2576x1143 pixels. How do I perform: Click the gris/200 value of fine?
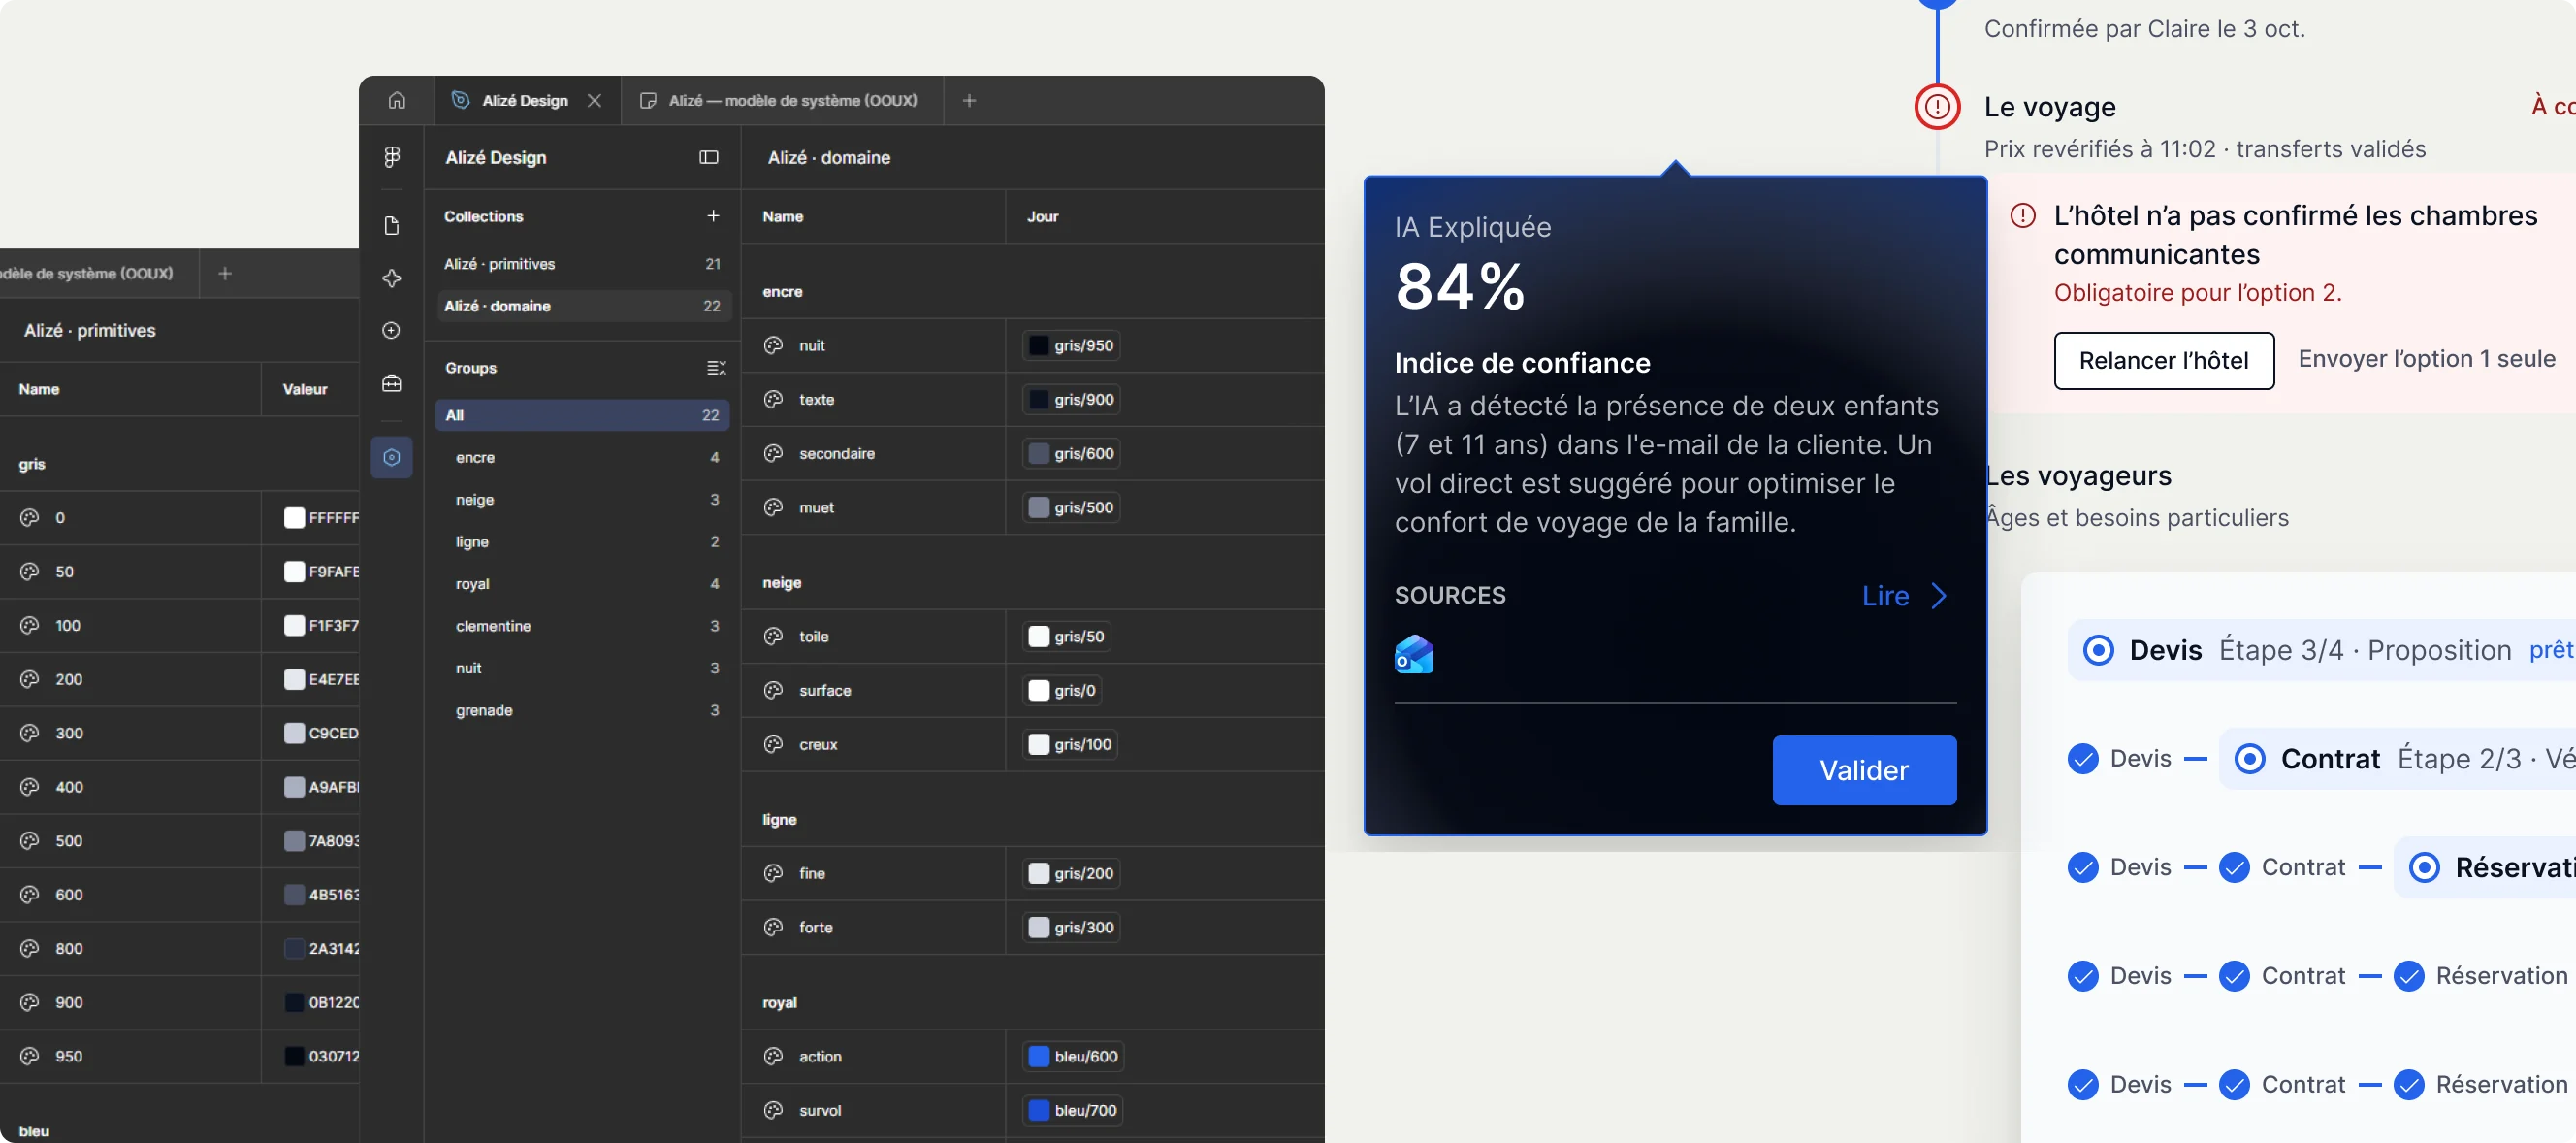pos(1071,873)
